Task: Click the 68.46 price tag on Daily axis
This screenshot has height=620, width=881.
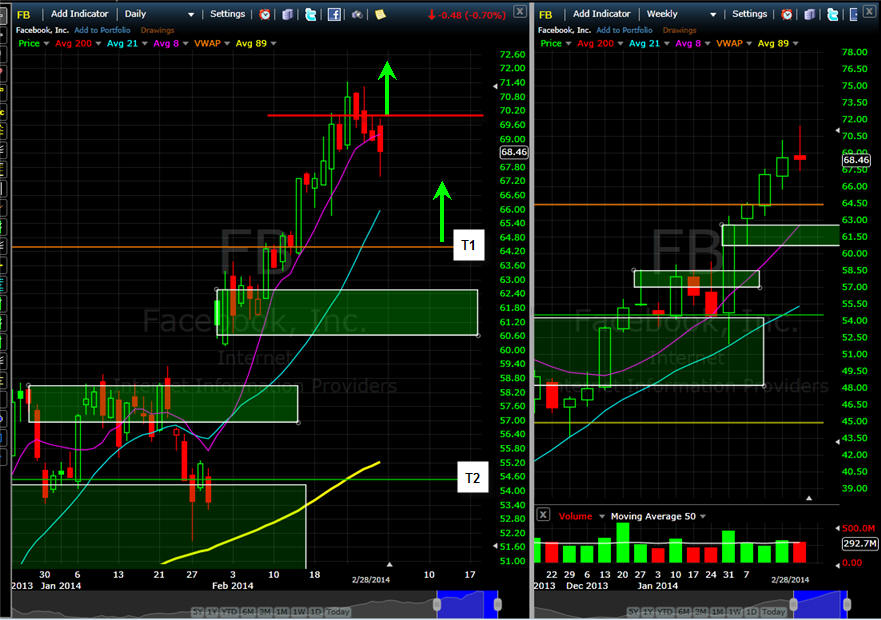Action: [x=514, y=152]
